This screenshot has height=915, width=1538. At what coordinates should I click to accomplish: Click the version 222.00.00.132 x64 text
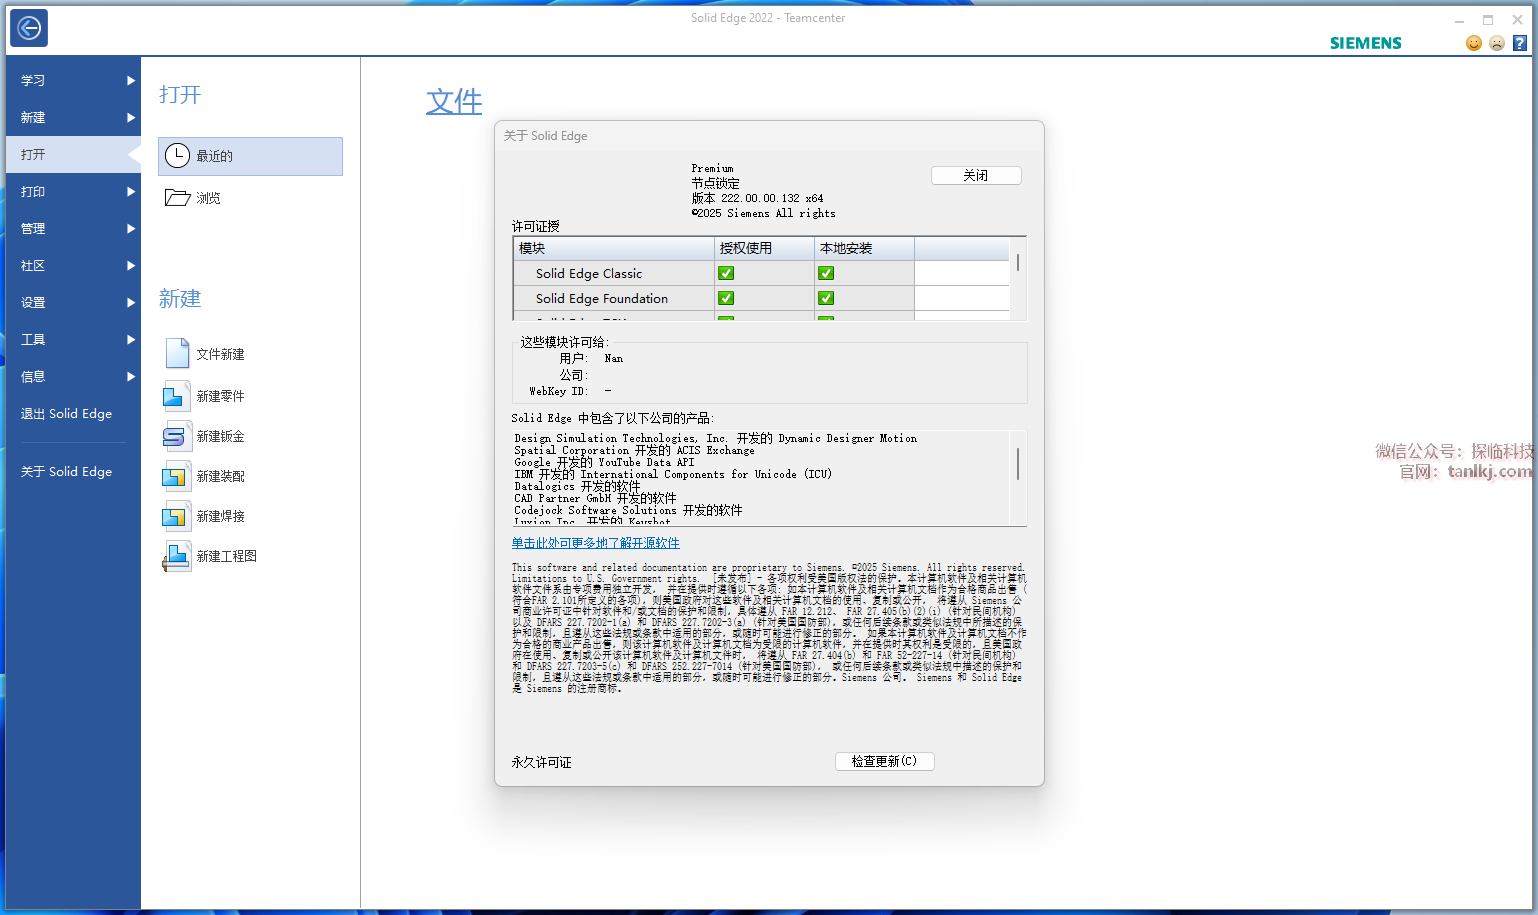(x=758, y=198)
